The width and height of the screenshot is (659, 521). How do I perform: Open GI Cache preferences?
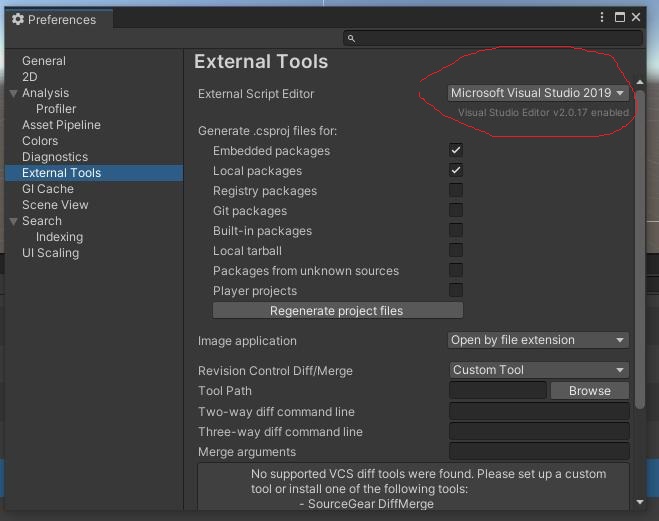click(48, 189)
